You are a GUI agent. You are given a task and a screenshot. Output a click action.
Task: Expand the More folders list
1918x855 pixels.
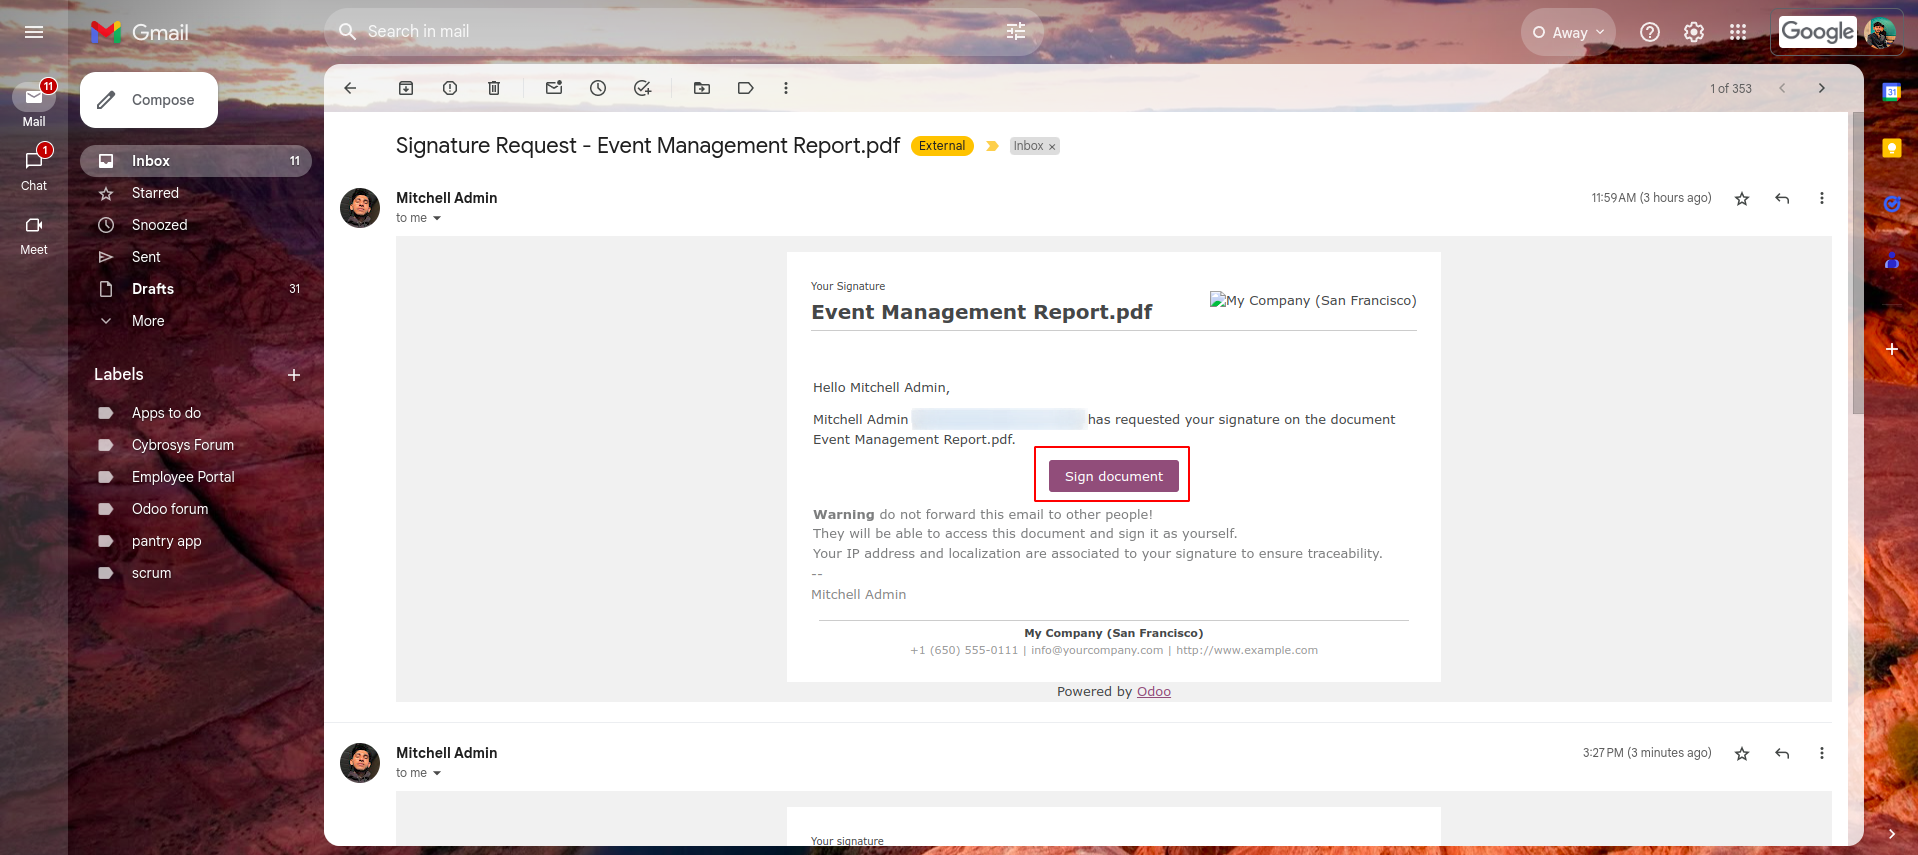tap(147, 321)
